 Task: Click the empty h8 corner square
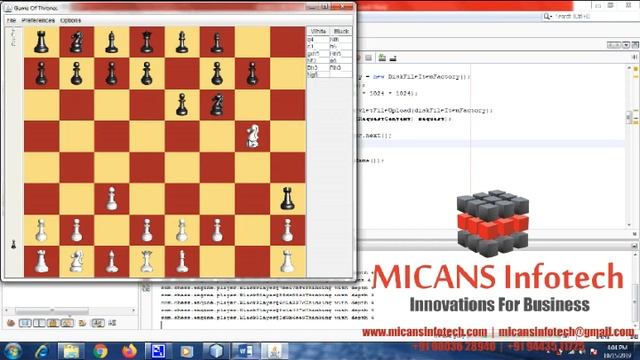click(288, 42)
